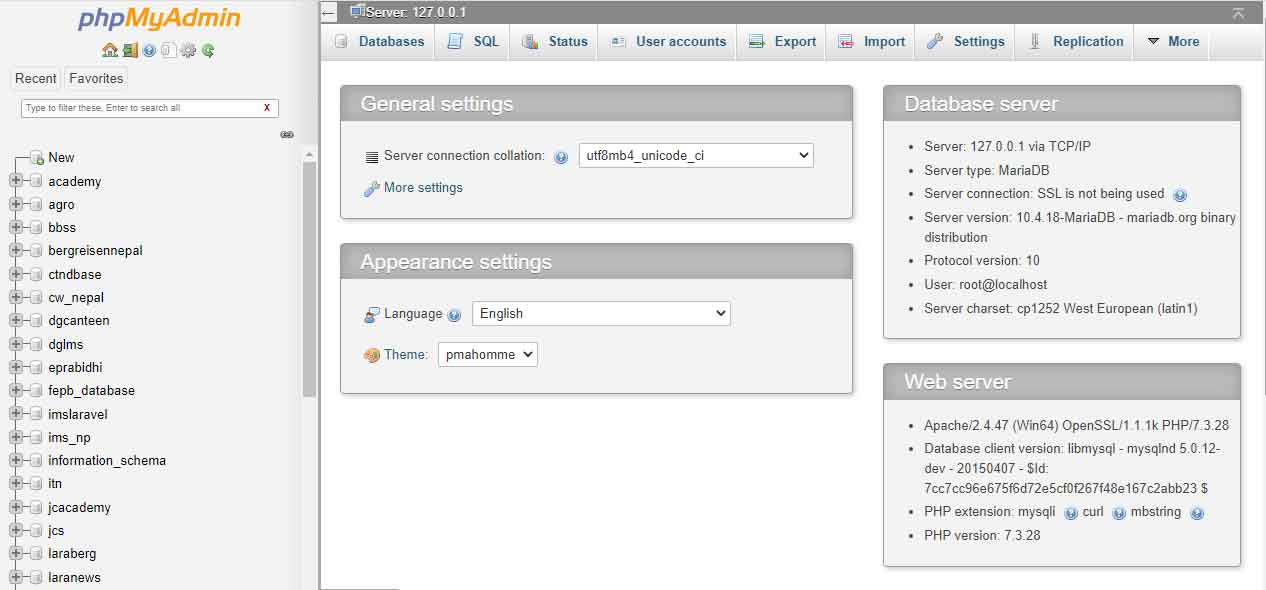The image size is (1266, 590).
Task: Clear the filter with red X
Action: pyautogui.click(x=267, y=108)
